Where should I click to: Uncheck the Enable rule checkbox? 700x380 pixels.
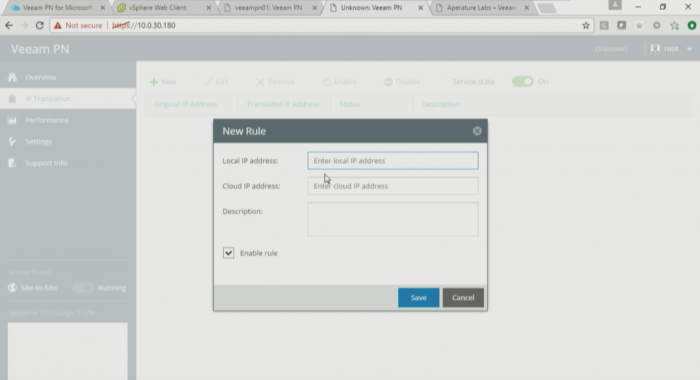(x=228, y=253)
